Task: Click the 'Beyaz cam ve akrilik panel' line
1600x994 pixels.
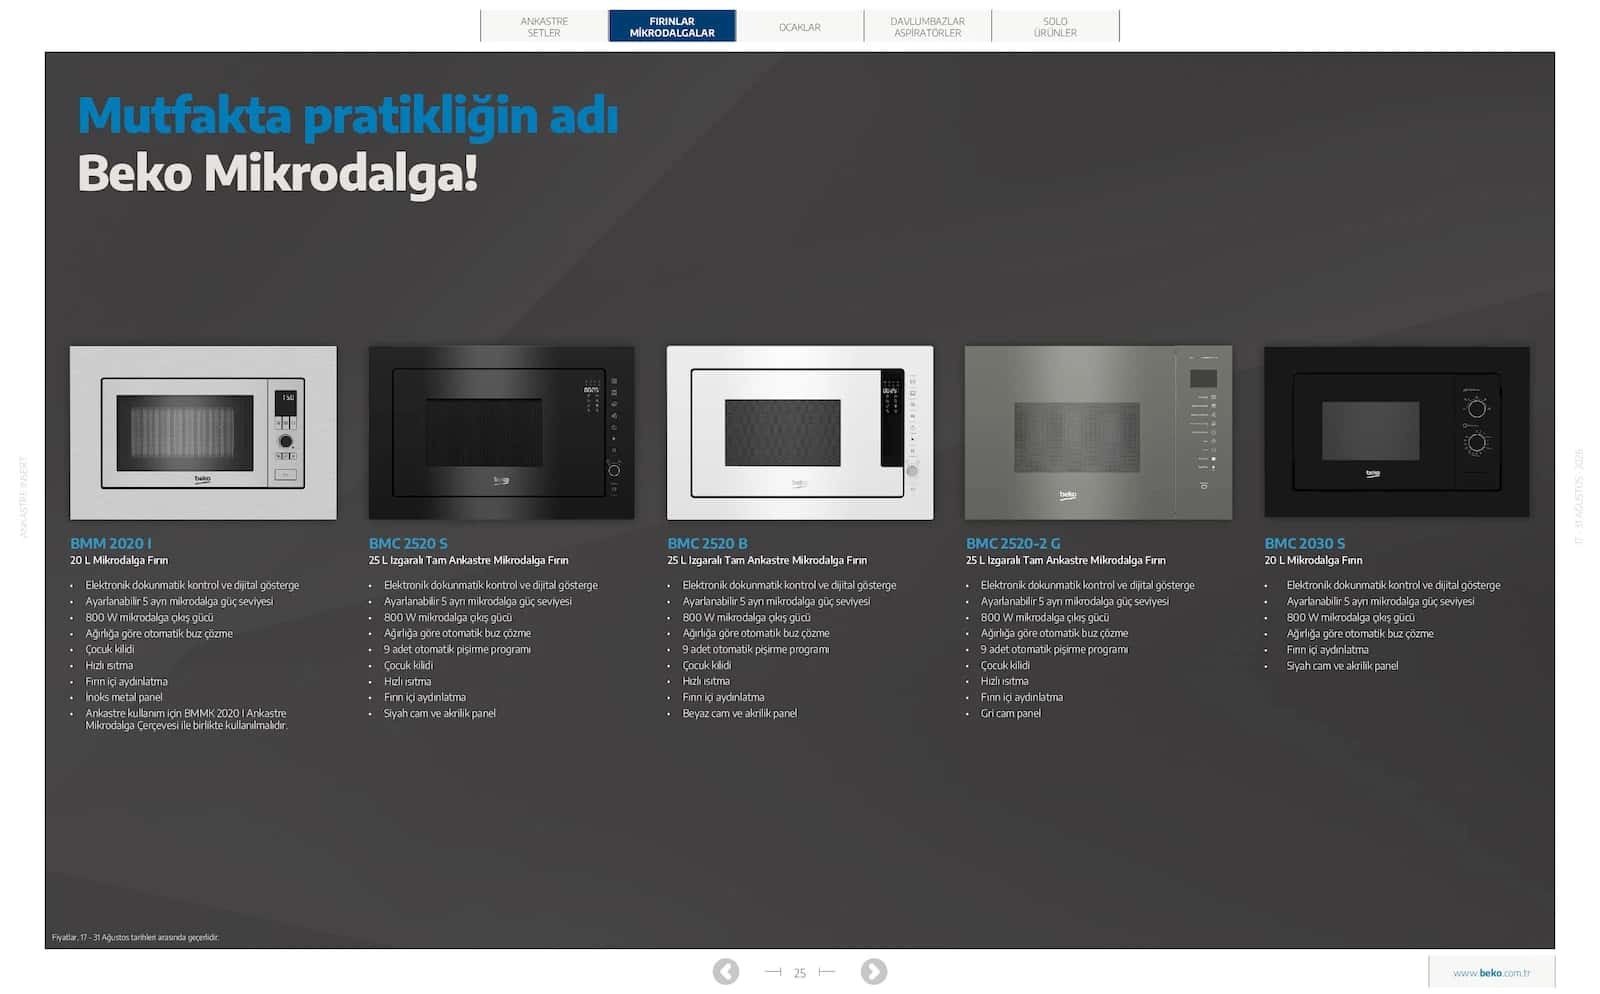Action: pos(740,713)
